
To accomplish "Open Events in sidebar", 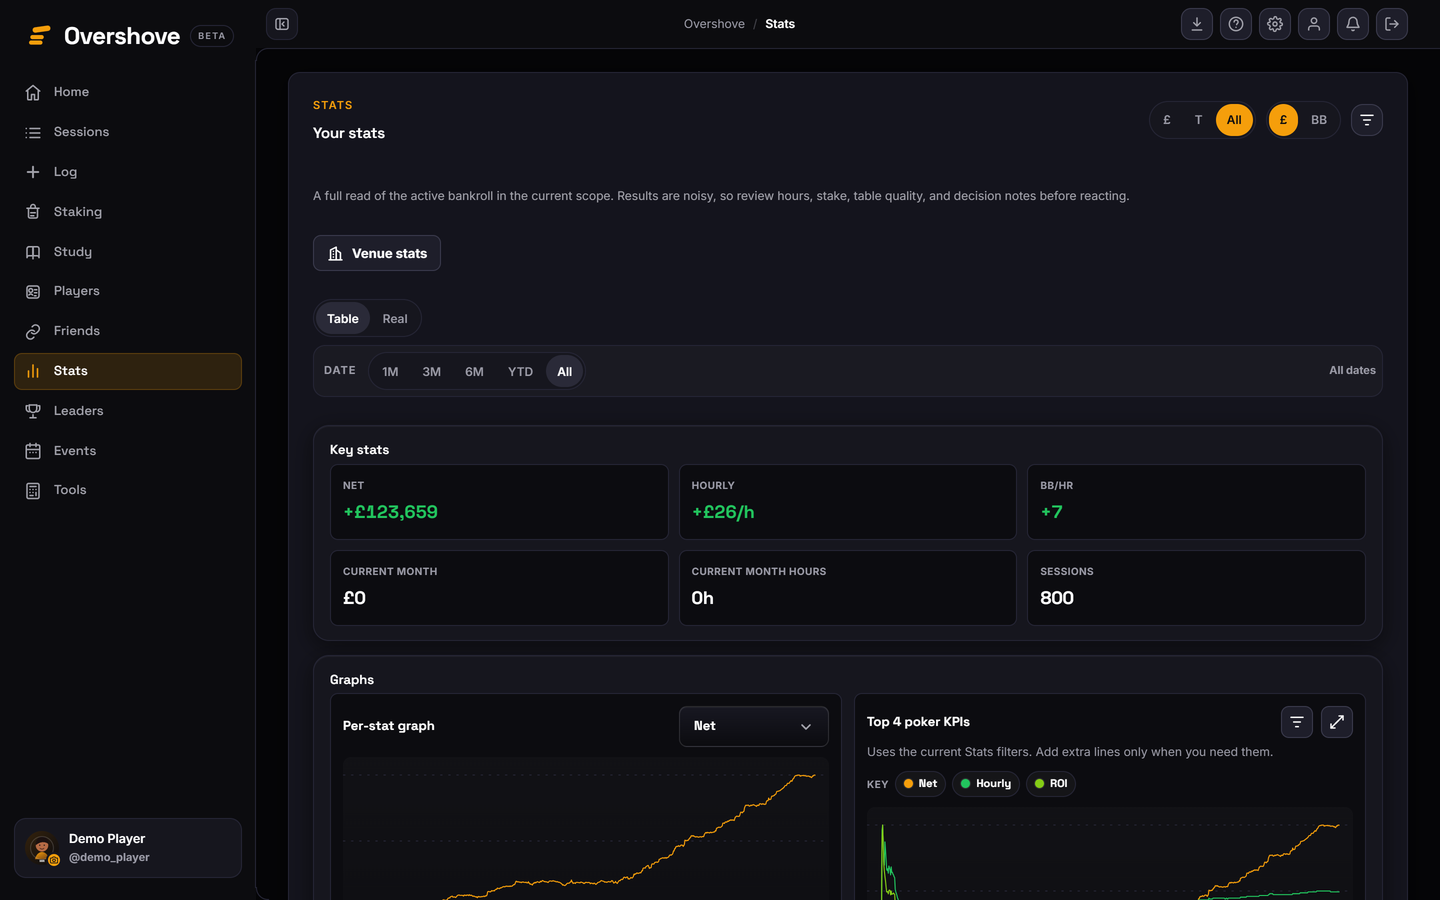I will (128, 451).
